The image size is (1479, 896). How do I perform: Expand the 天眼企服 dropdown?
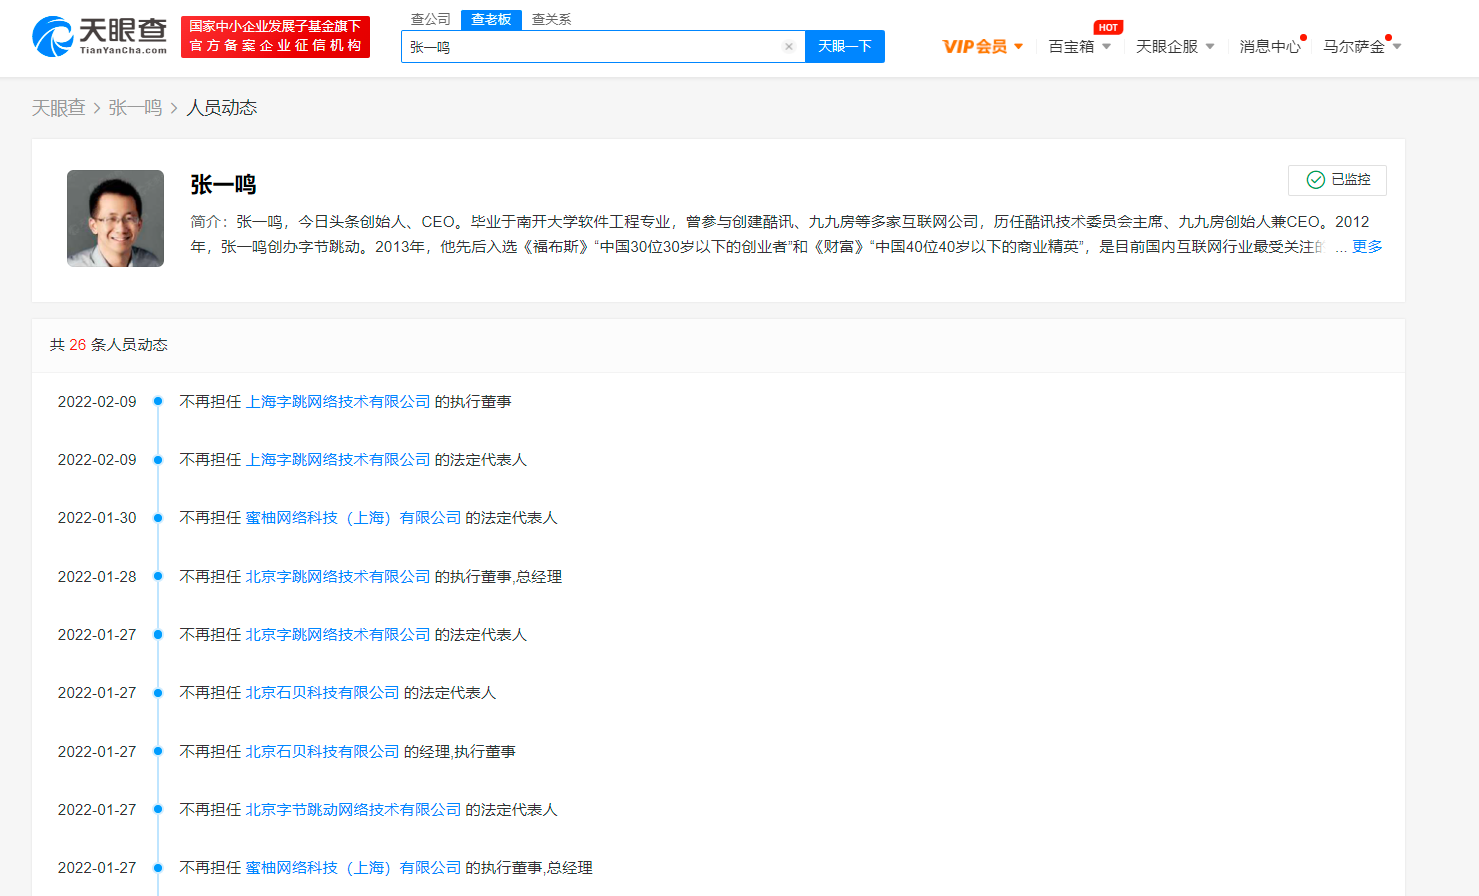click(x=1175, y=47)
